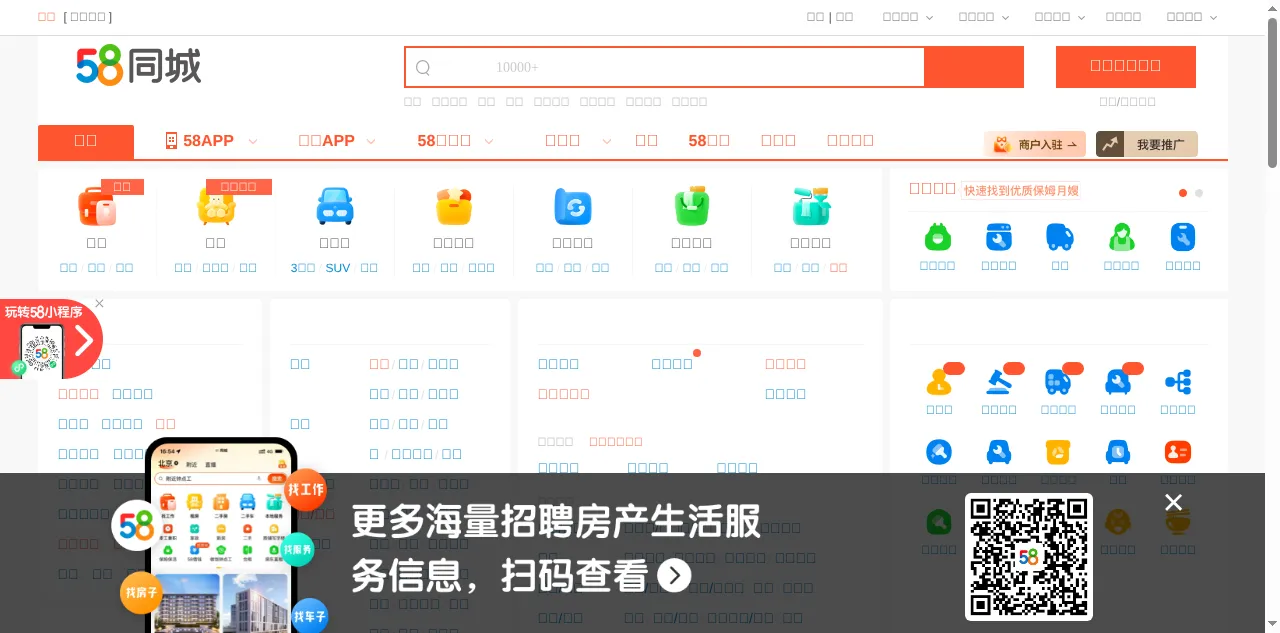Screen dimensions: 1280x633
Task: Click the arrow circle after 扫码查看
Action: click(x=675, y=575)
